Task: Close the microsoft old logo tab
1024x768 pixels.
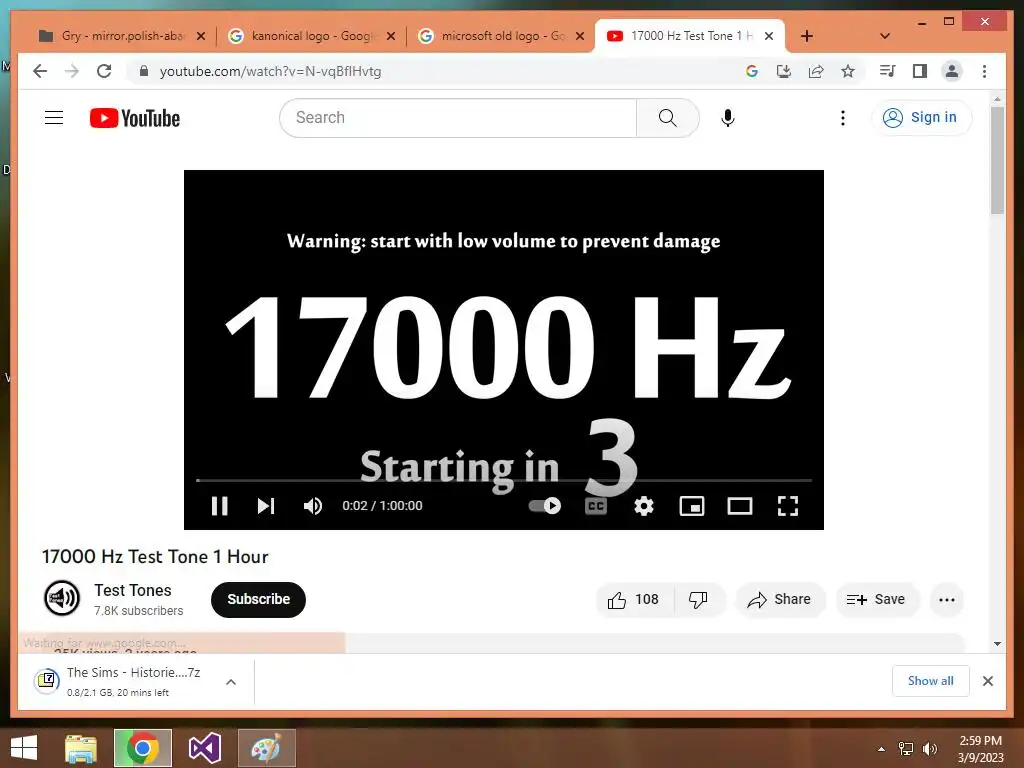Action: click(579, 36)
